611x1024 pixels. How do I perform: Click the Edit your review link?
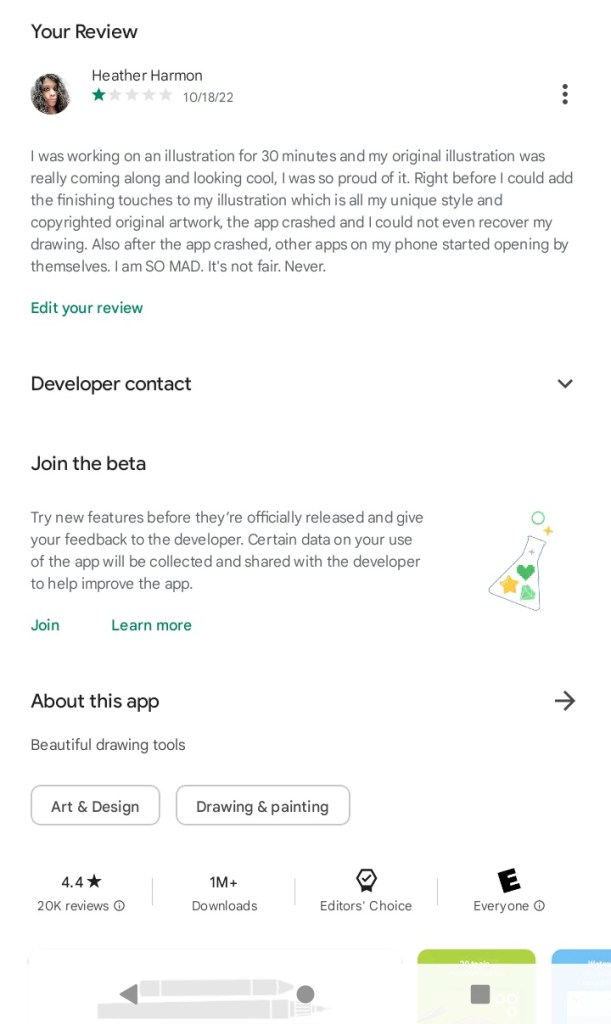[x=87, y=308]
